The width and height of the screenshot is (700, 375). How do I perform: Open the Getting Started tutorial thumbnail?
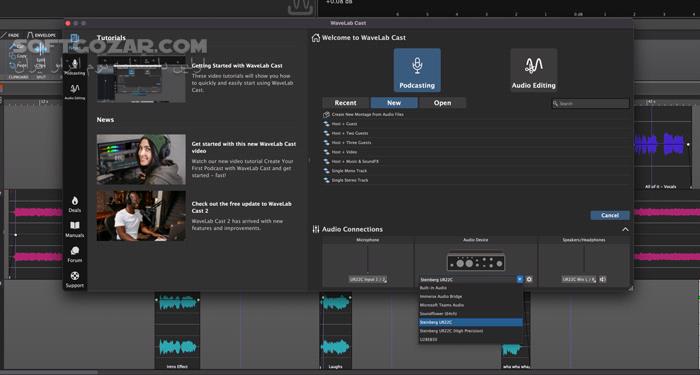click(141, 79)
